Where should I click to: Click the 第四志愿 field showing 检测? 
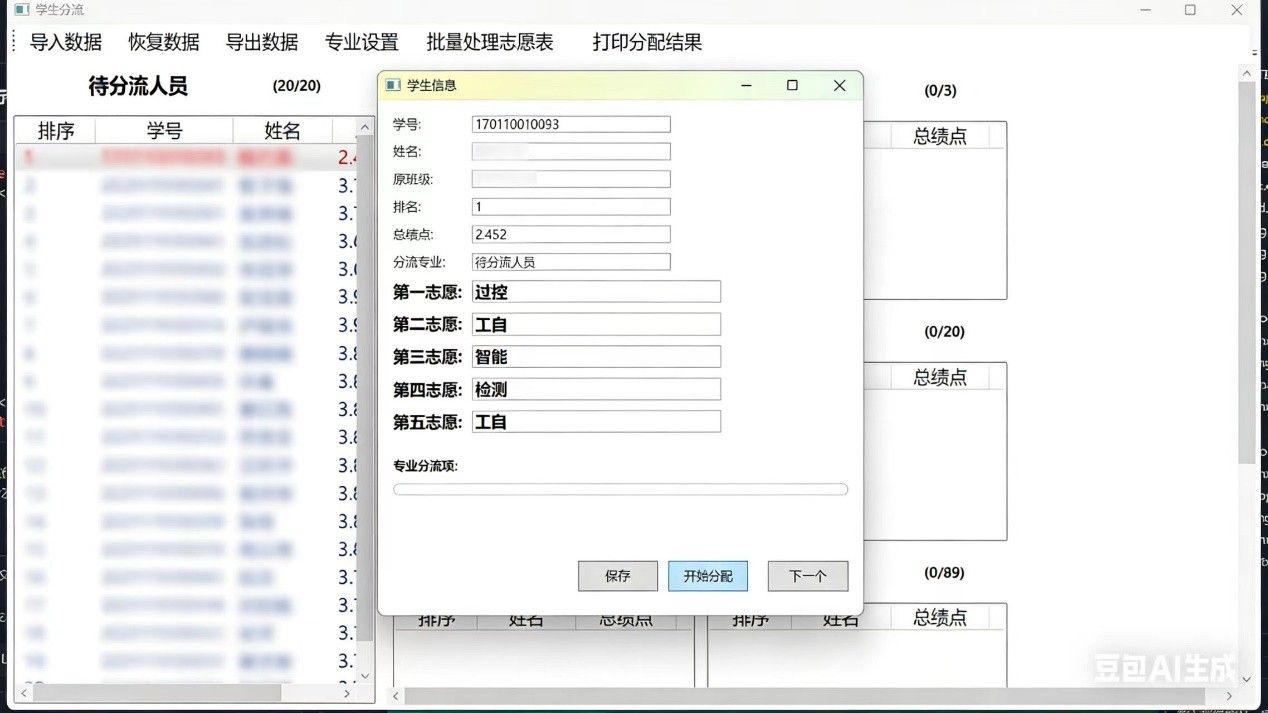click(596, 389)
